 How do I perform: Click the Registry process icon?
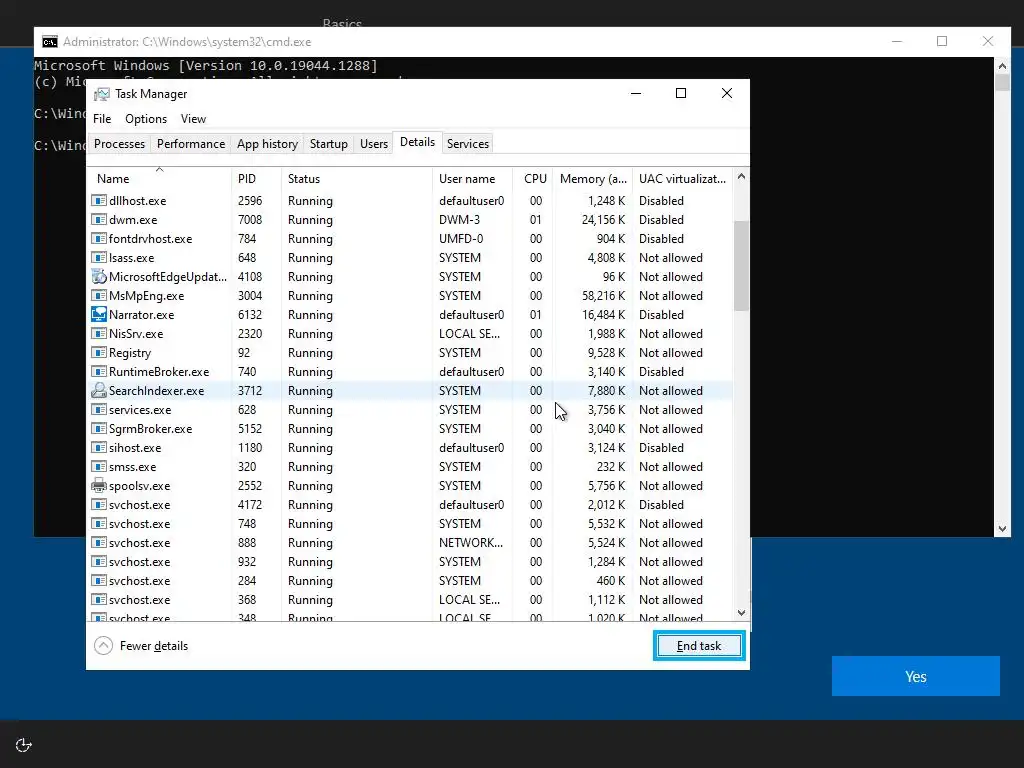pyautogui.click(x=99, y=352)
